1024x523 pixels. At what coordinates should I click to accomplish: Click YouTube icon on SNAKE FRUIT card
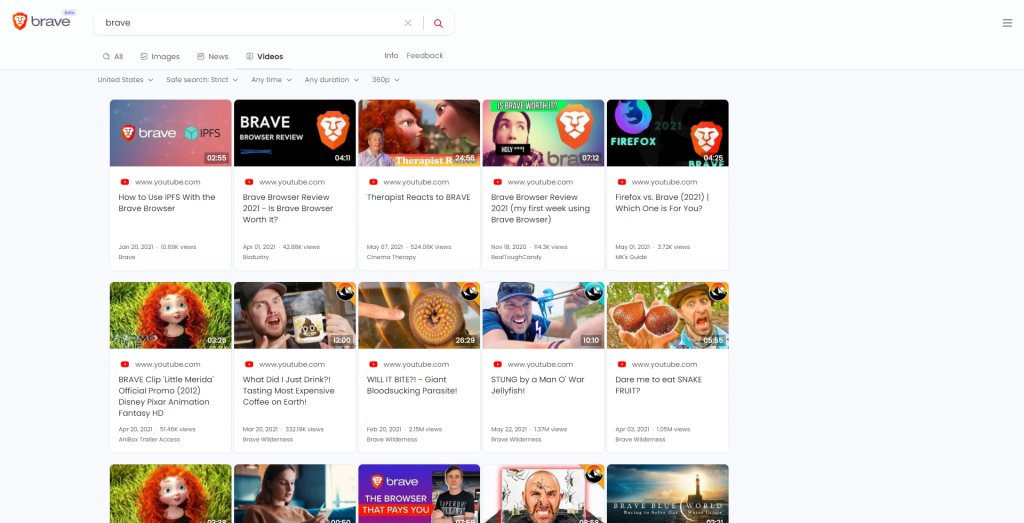(x=621, y=365)
